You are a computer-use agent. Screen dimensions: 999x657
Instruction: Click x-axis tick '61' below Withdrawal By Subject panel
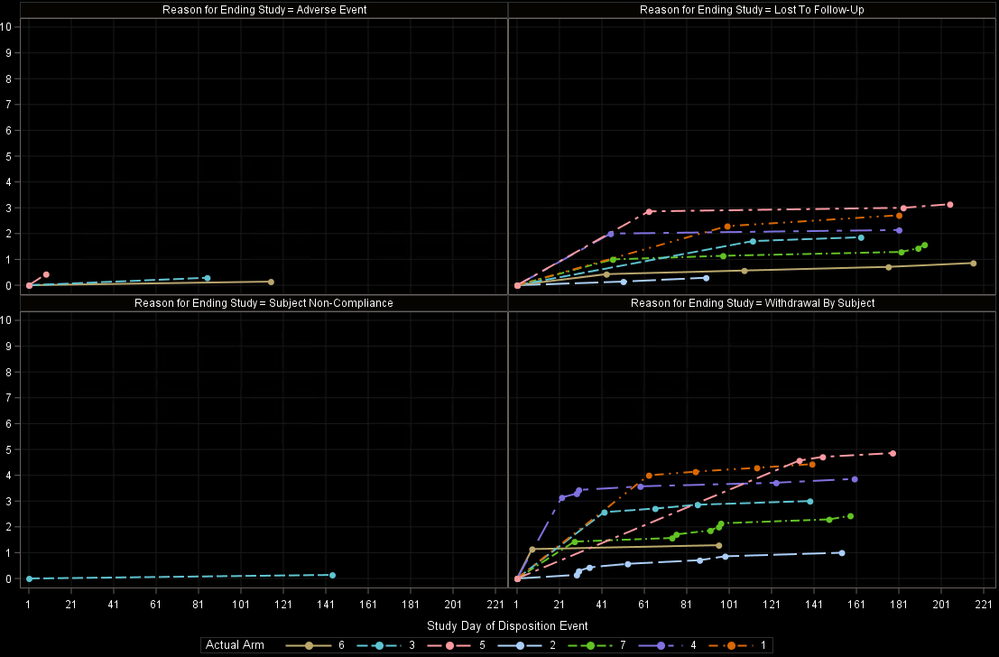[x=644, y=604]
